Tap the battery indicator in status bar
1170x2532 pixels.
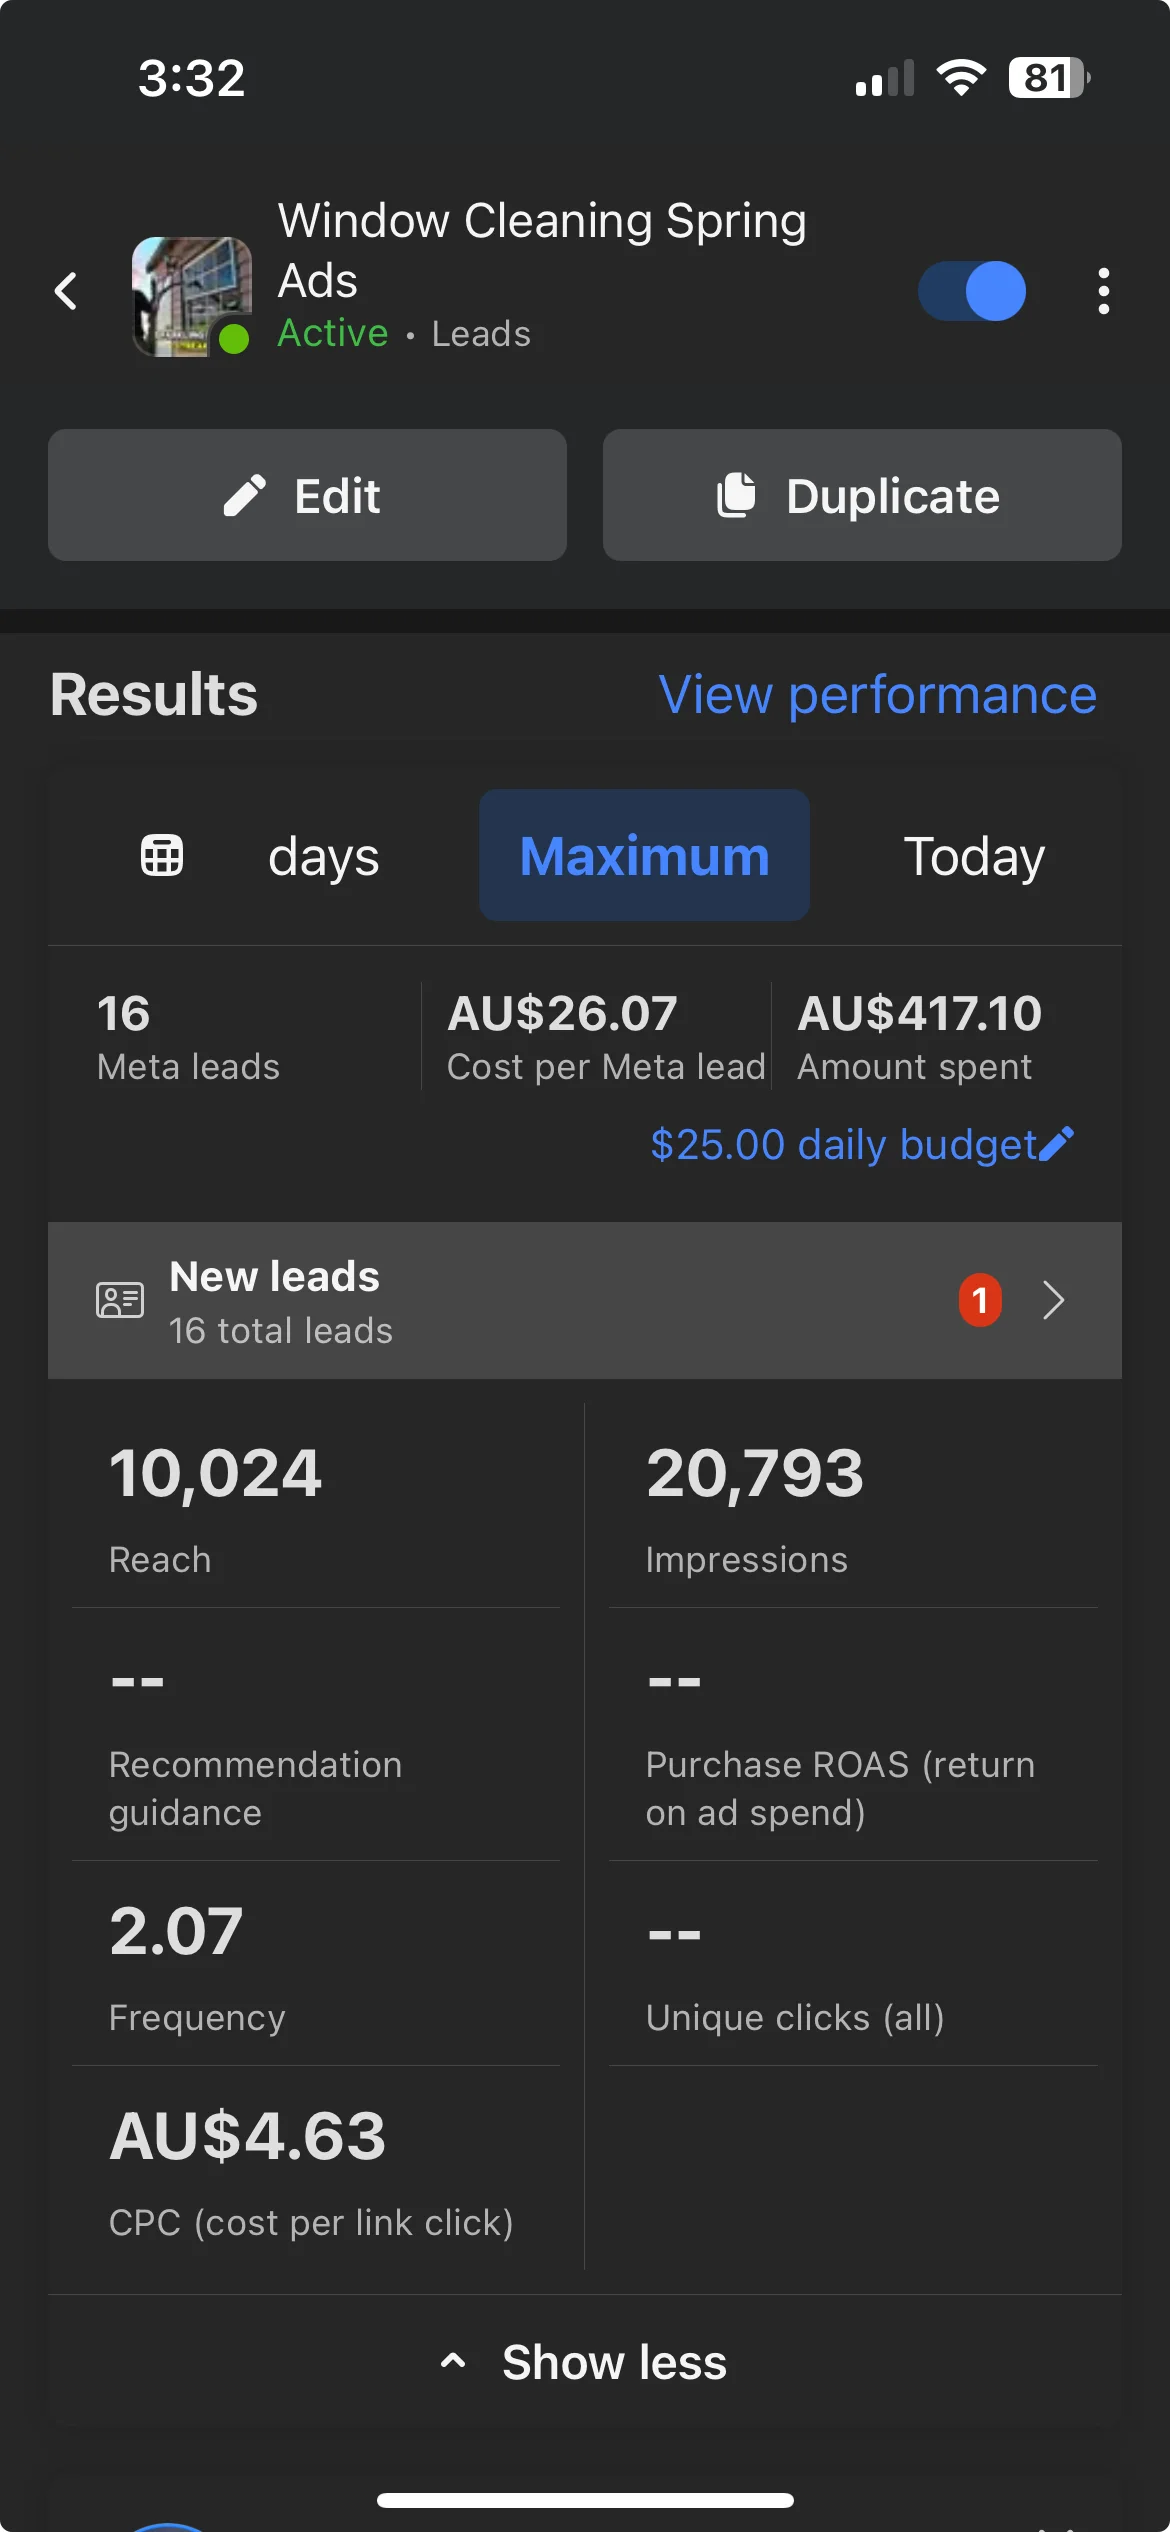coord(1048,78)
